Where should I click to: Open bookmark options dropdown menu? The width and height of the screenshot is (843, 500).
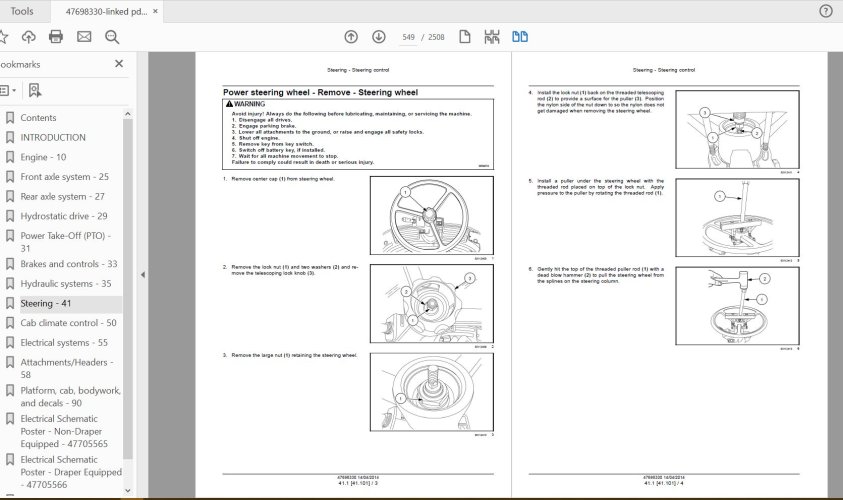pos(8,90)
